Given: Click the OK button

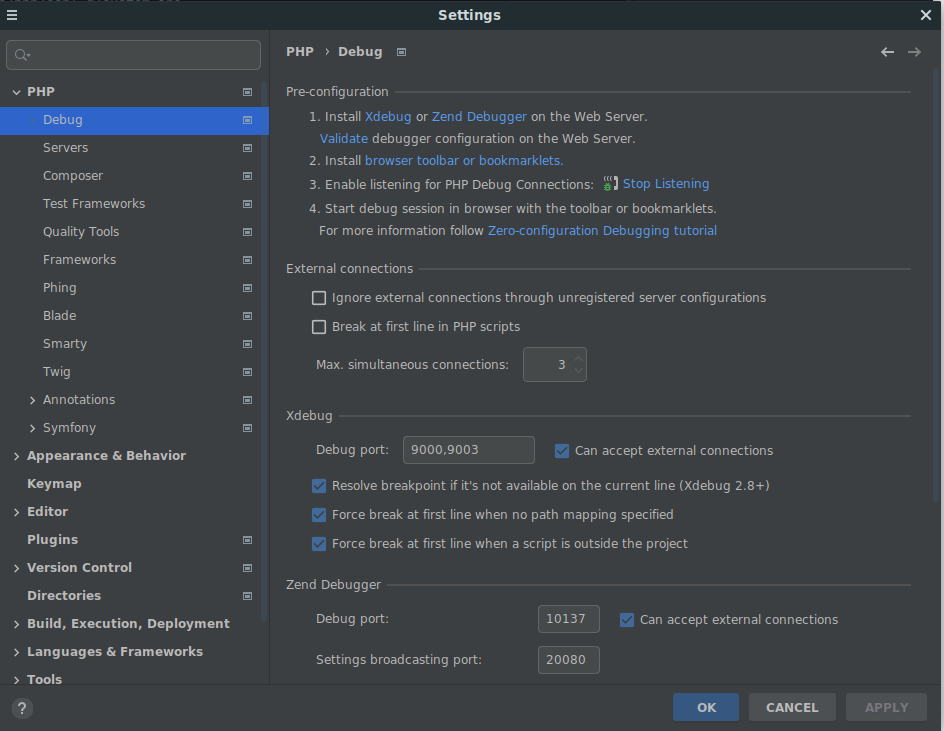Looking at the screenshot, I should (706, 708).
